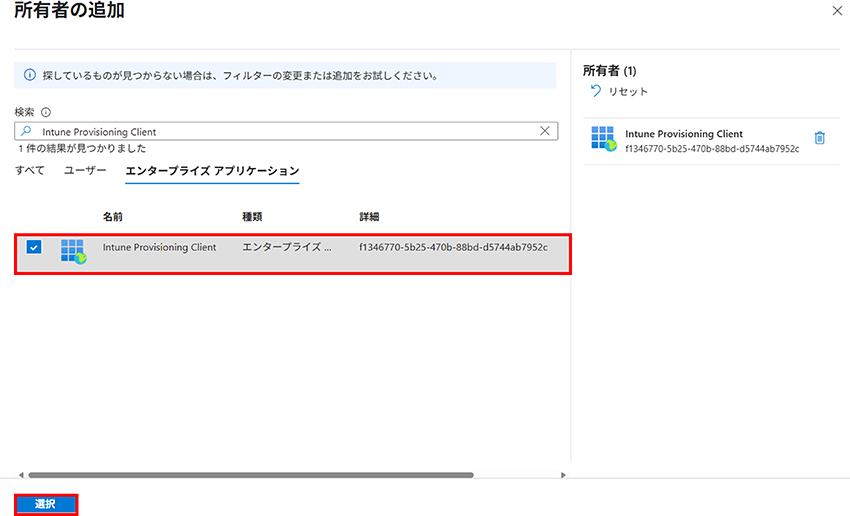Click the f1346770 ID under the selected owner

pyautogui.click(x=712, y=149)
